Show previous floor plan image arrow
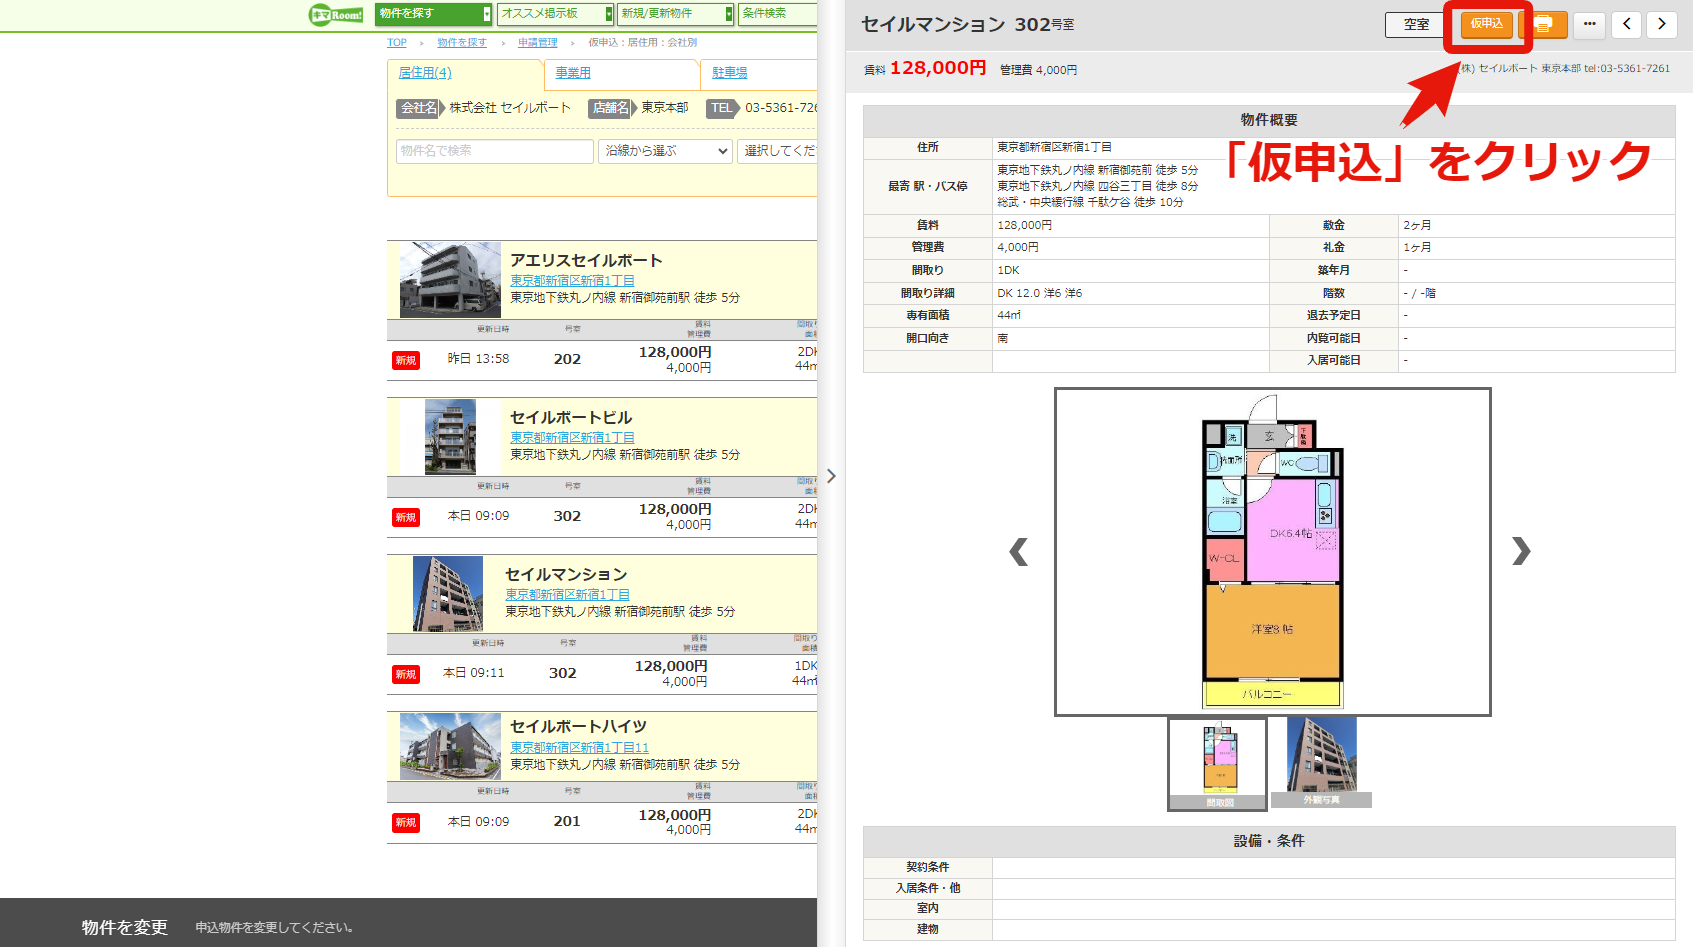 (x=1019, y=551)
